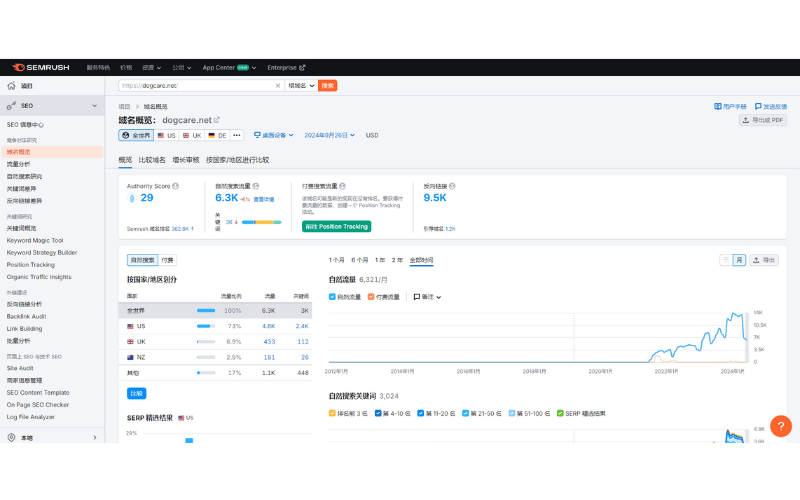
Task: Click the 反向链接 info icon
Action: [453, 186]
